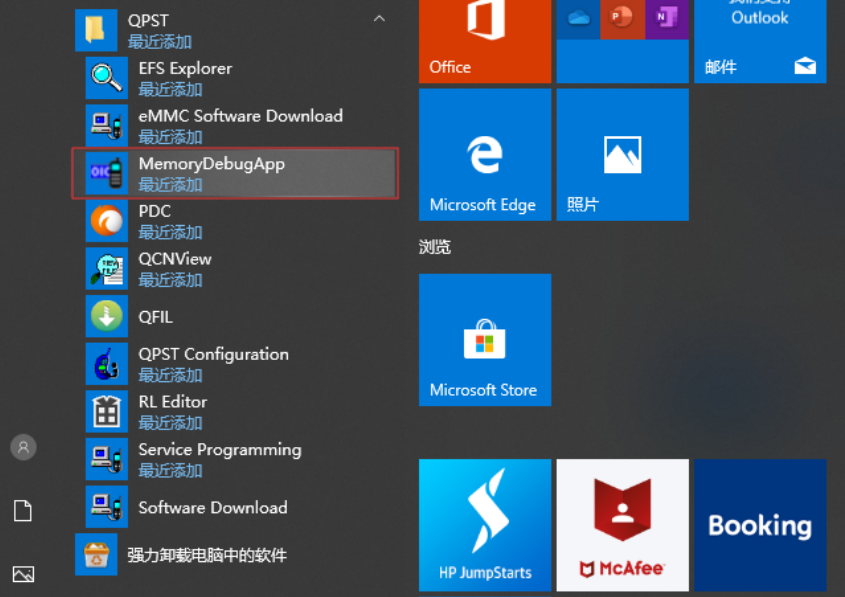845x597 pixels.
Task: Click the QPST Configuration text
Action: coord(213,354)
